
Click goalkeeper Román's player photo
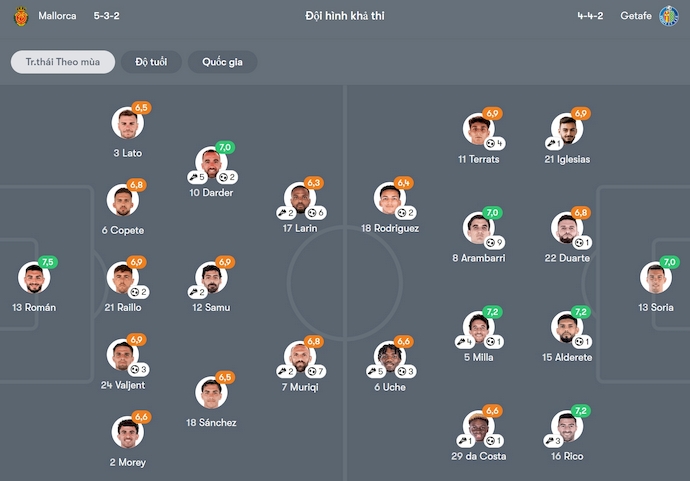pos(34,278)
